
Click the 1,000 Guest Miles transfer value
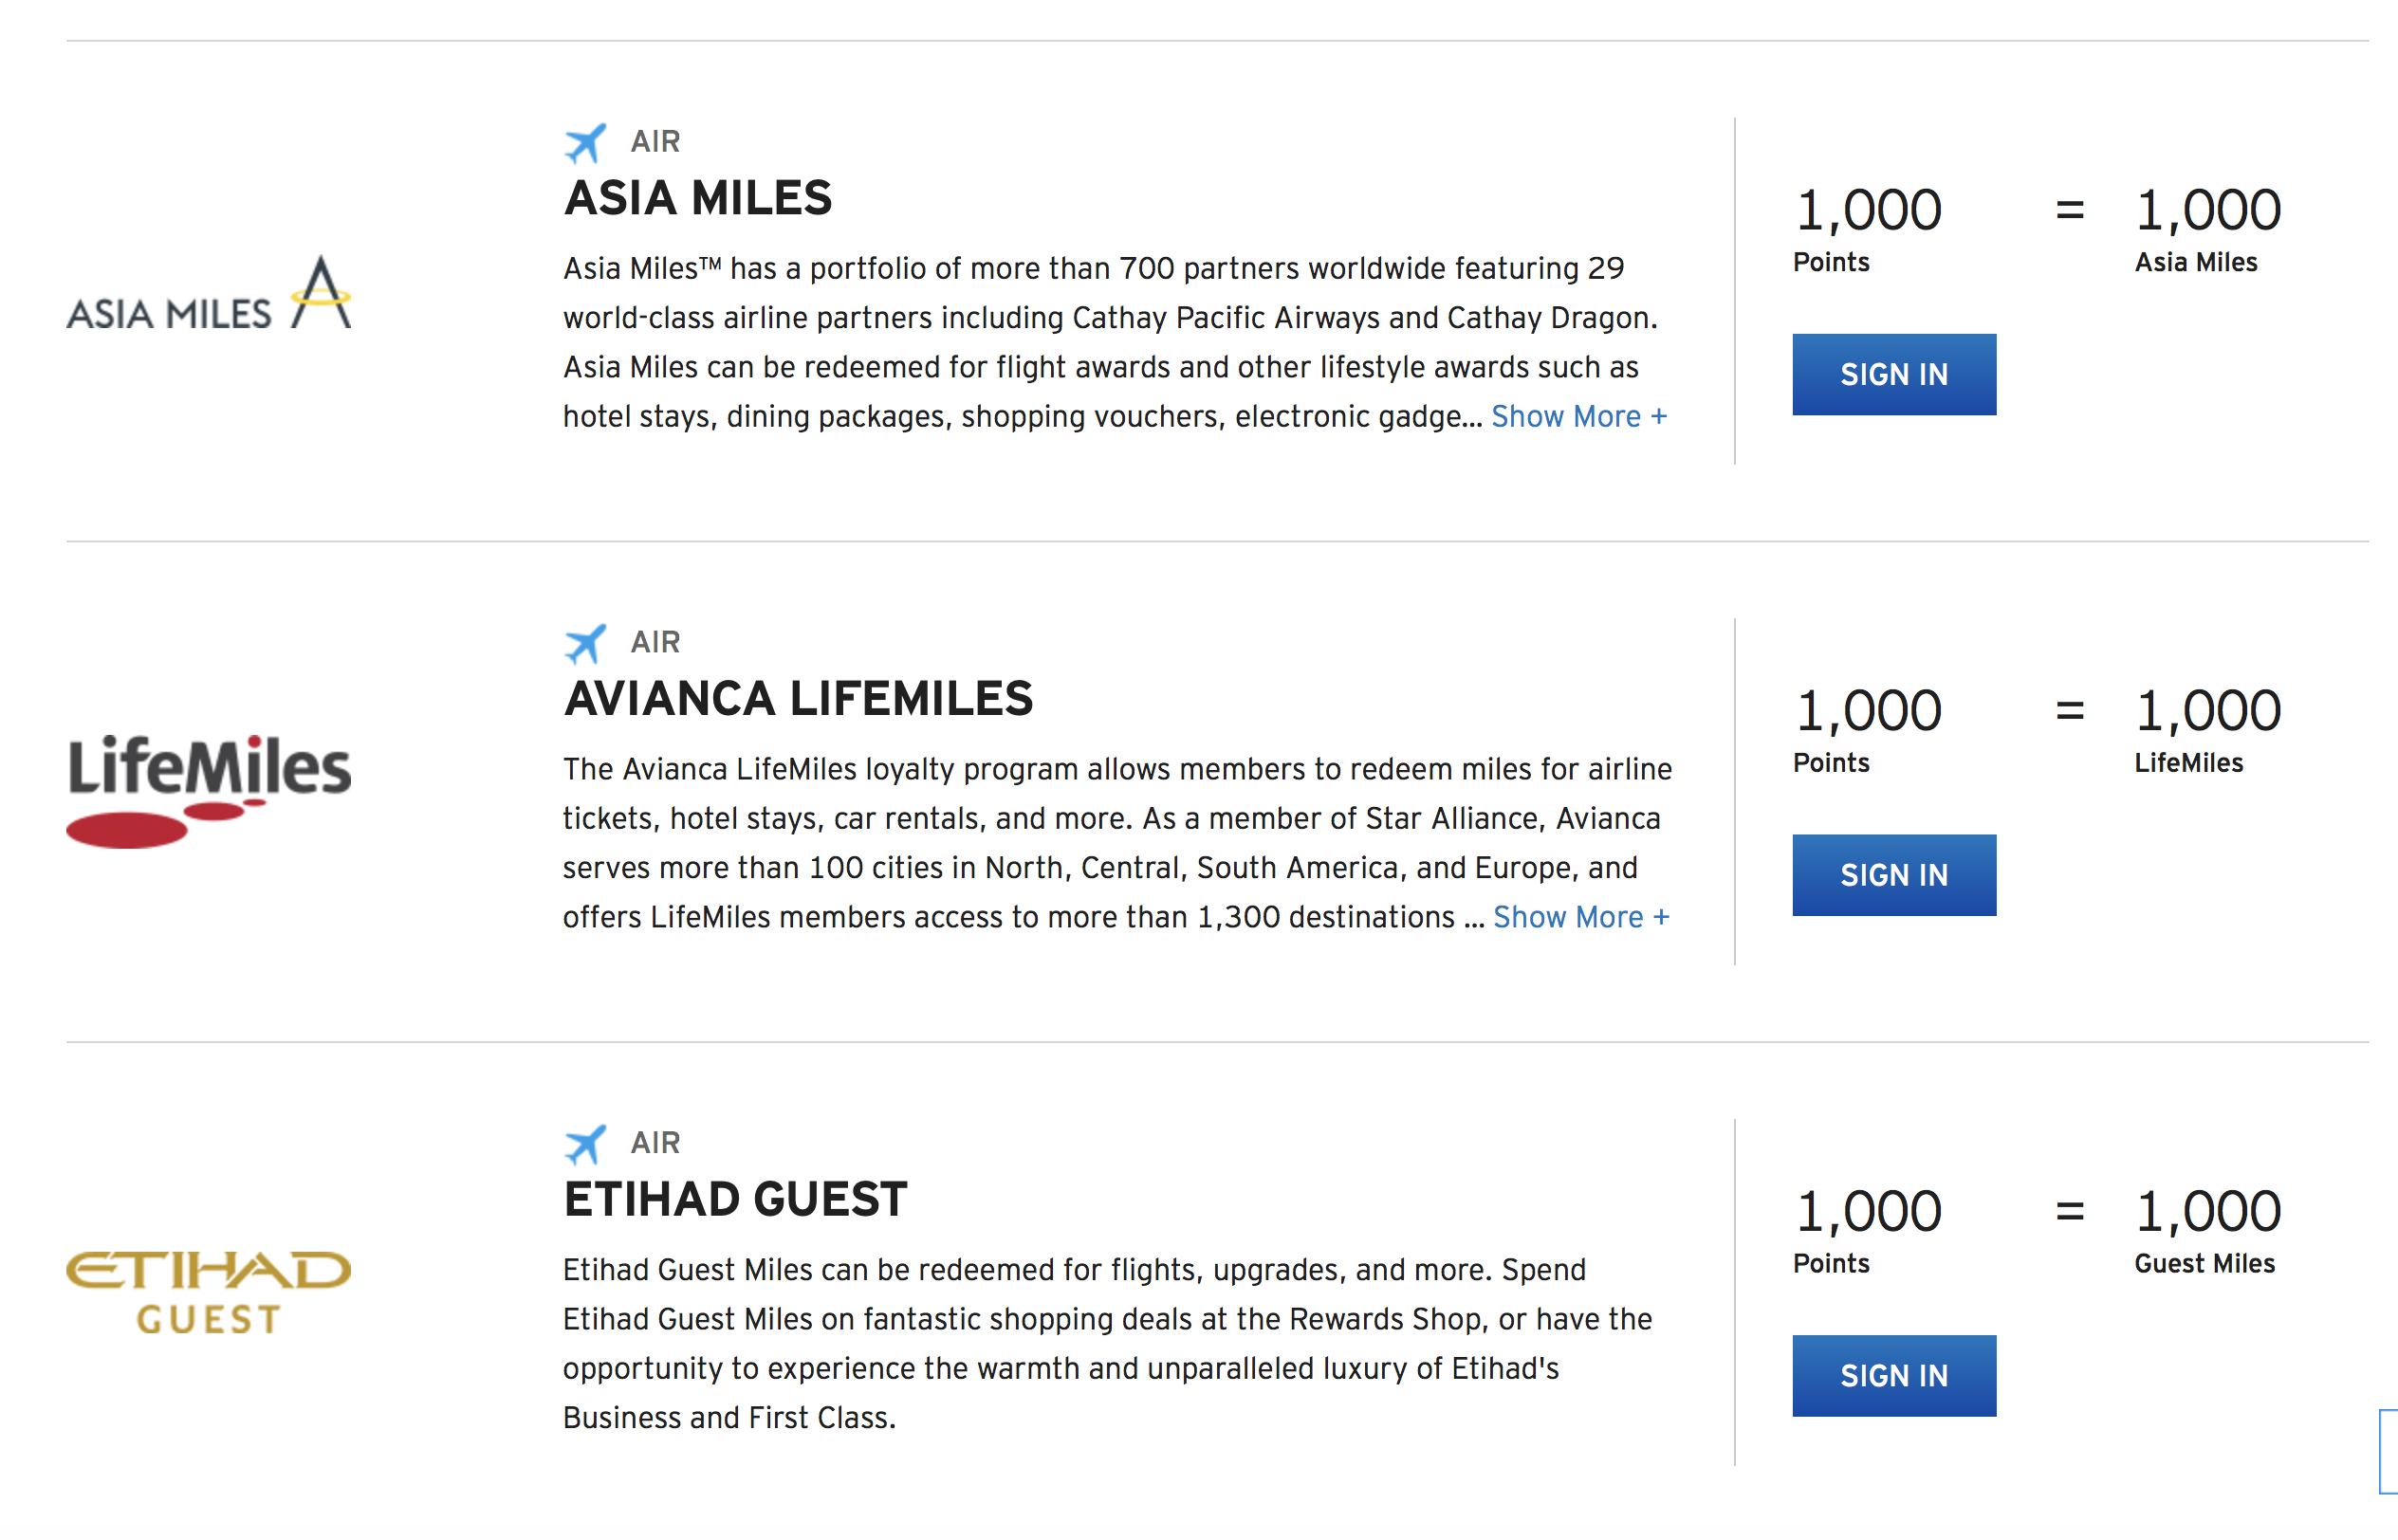click(2207, 1214)
